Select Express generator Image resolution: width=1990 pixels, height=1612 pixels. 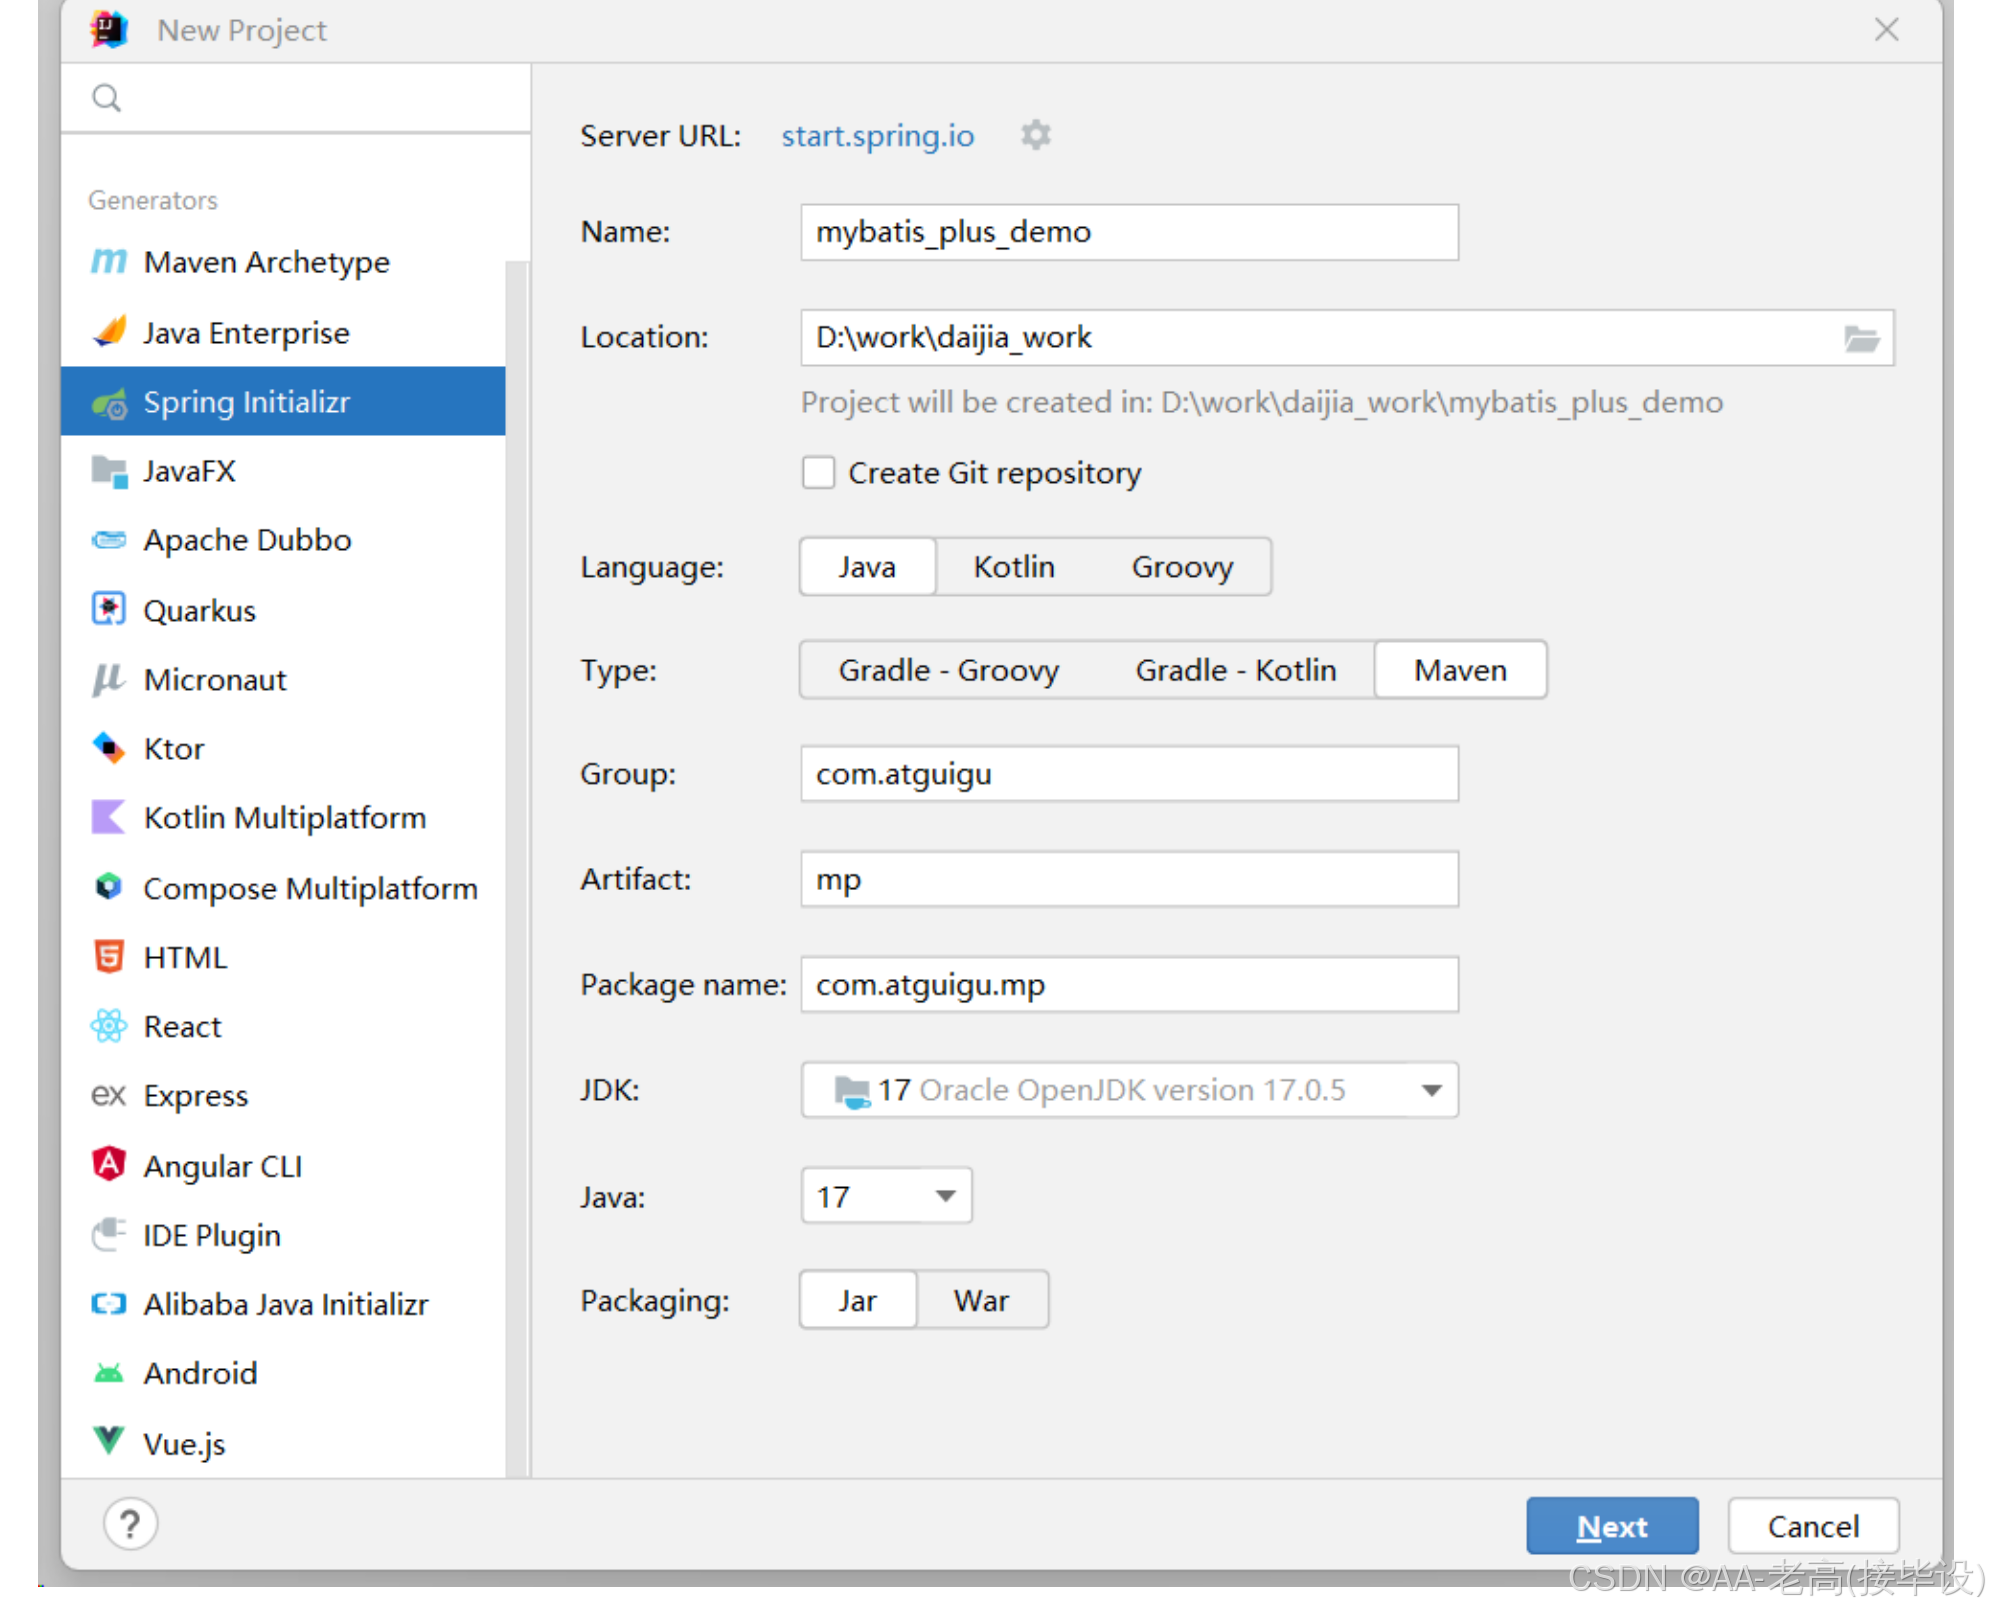(283, 1096)
